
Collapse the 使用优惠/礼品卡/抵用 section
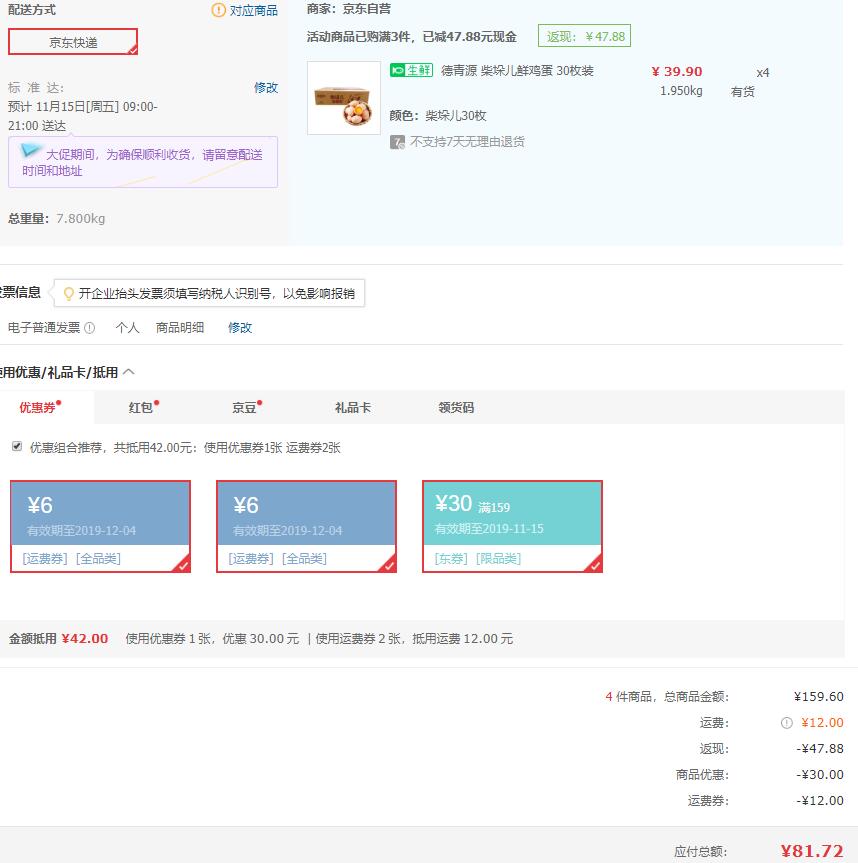click(128, 372)
